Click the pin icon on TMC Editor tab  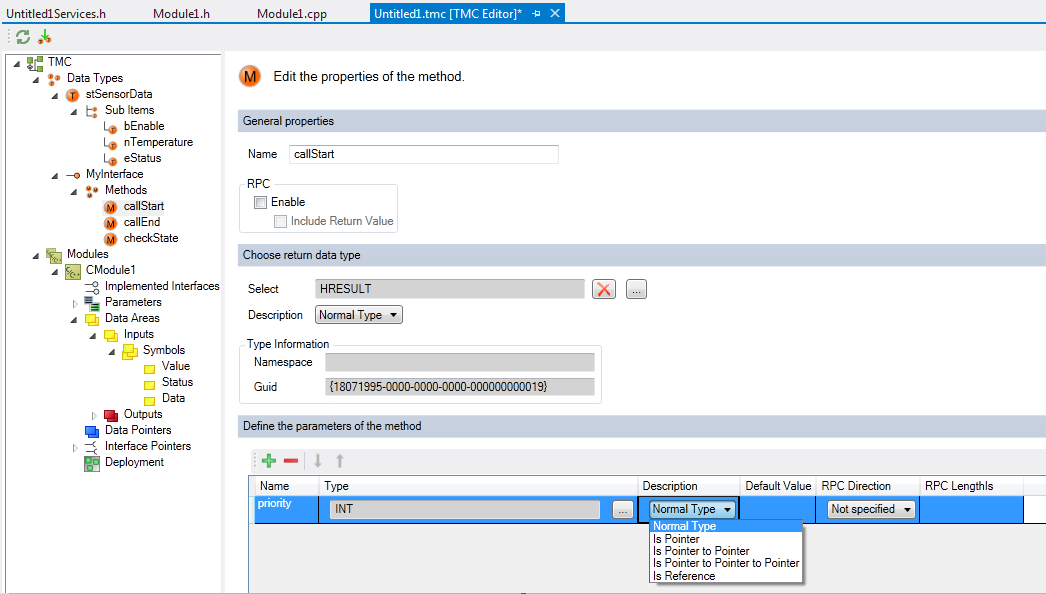click(536, 13)
